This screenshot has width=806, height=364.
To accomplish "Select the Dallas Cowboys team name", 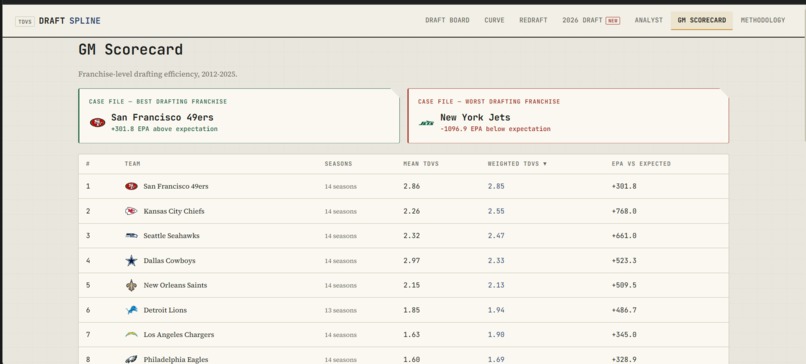I will 169,261.
